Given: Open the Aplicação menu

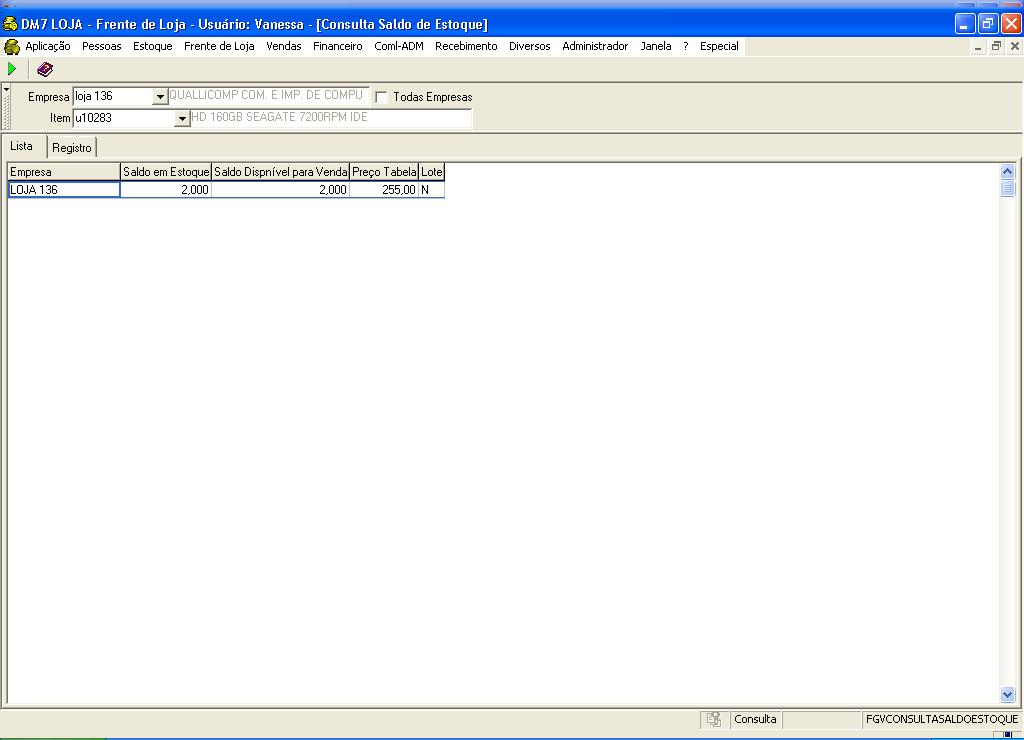Looking at the screenshot, I should point(48,46).
